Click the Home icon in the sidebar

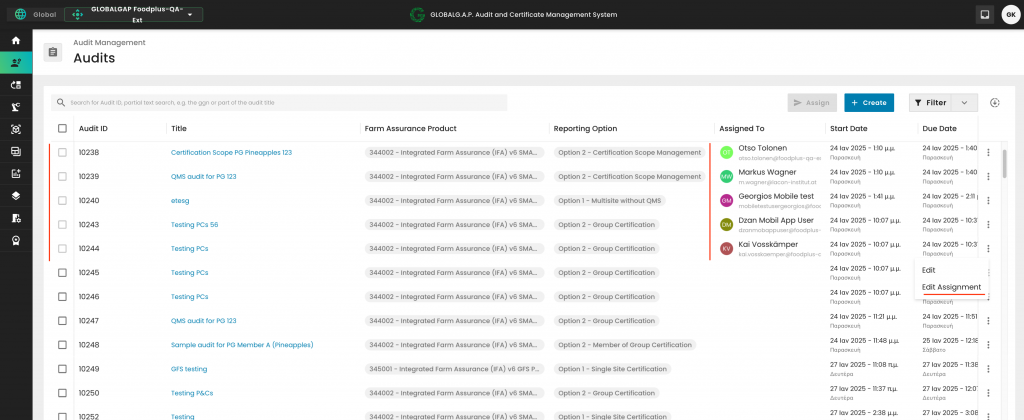[15, 40]
